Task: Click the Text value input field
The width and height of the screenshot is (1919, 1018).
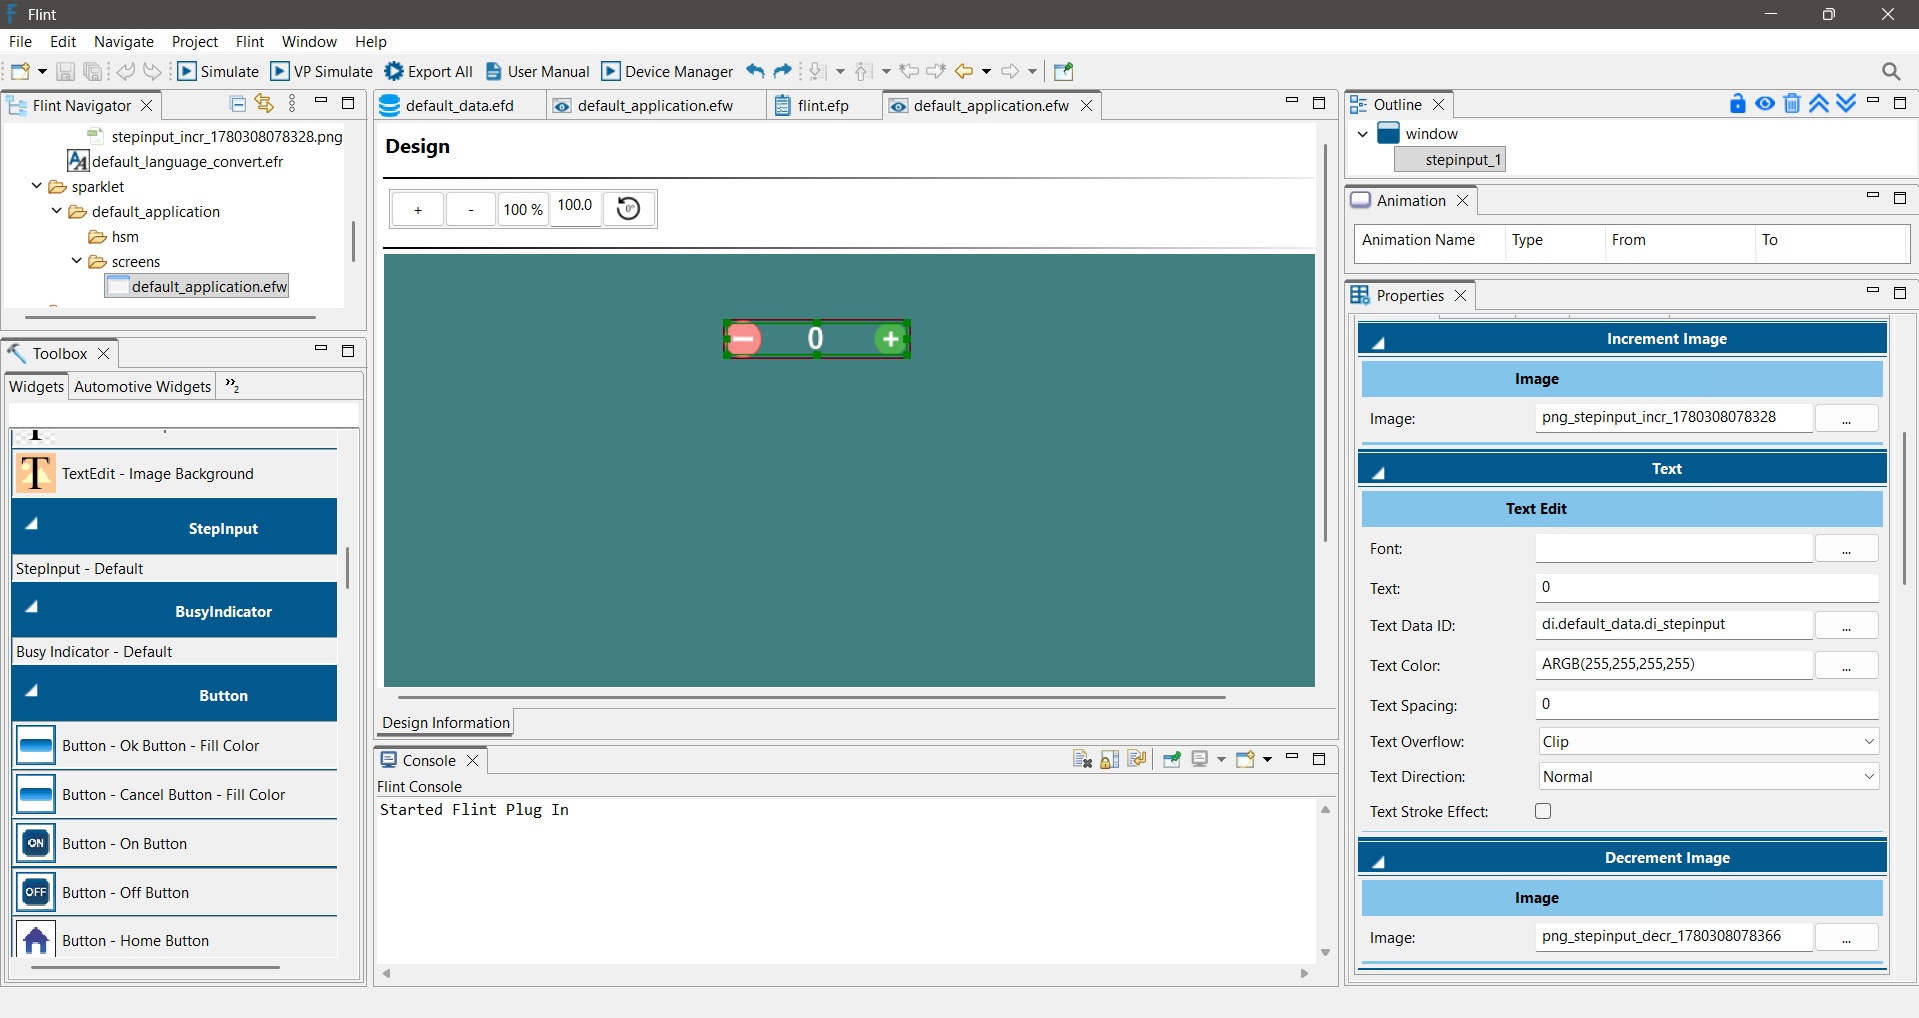Action: point(1708,587)
